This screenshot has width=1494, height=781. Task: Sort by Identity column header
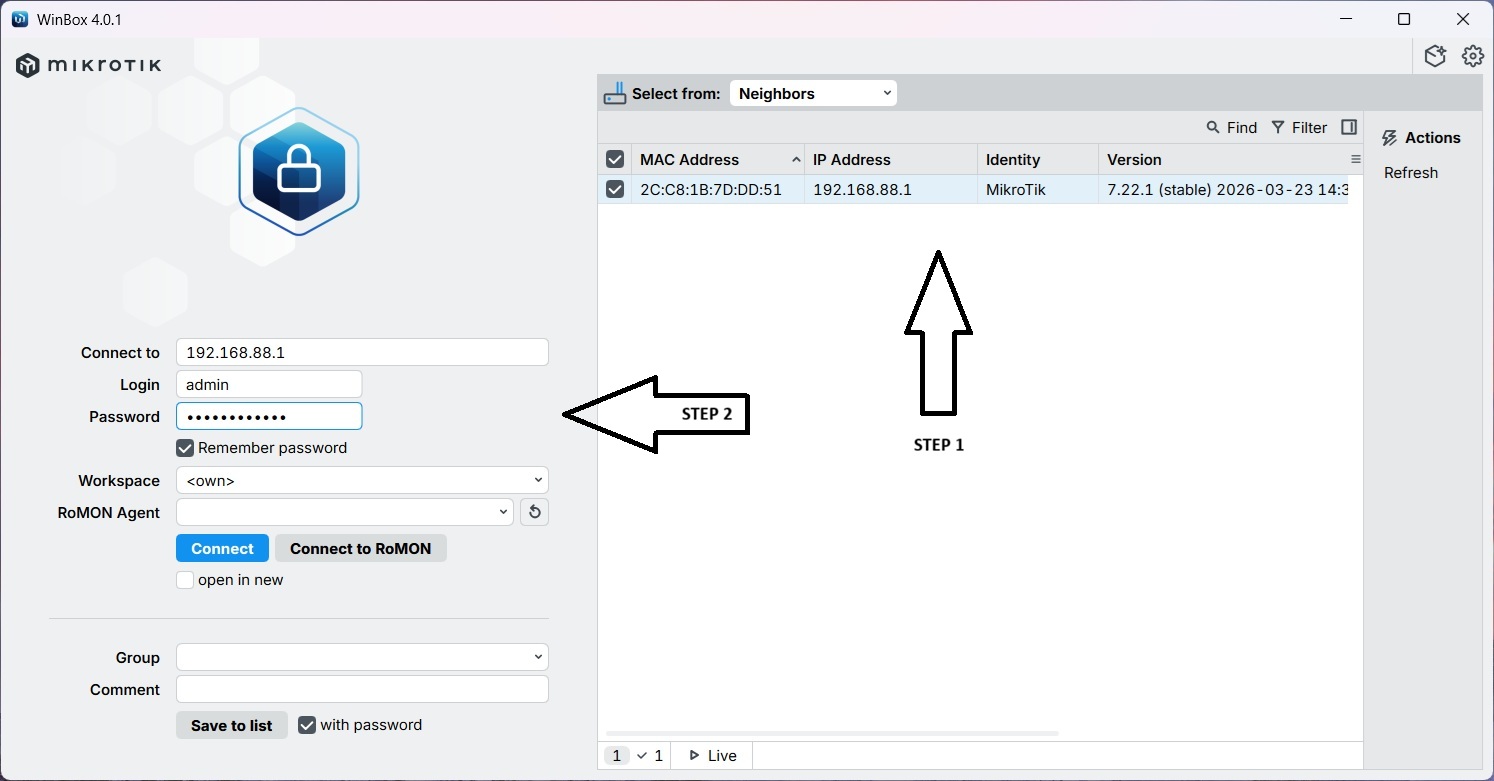pos(1037,159)
